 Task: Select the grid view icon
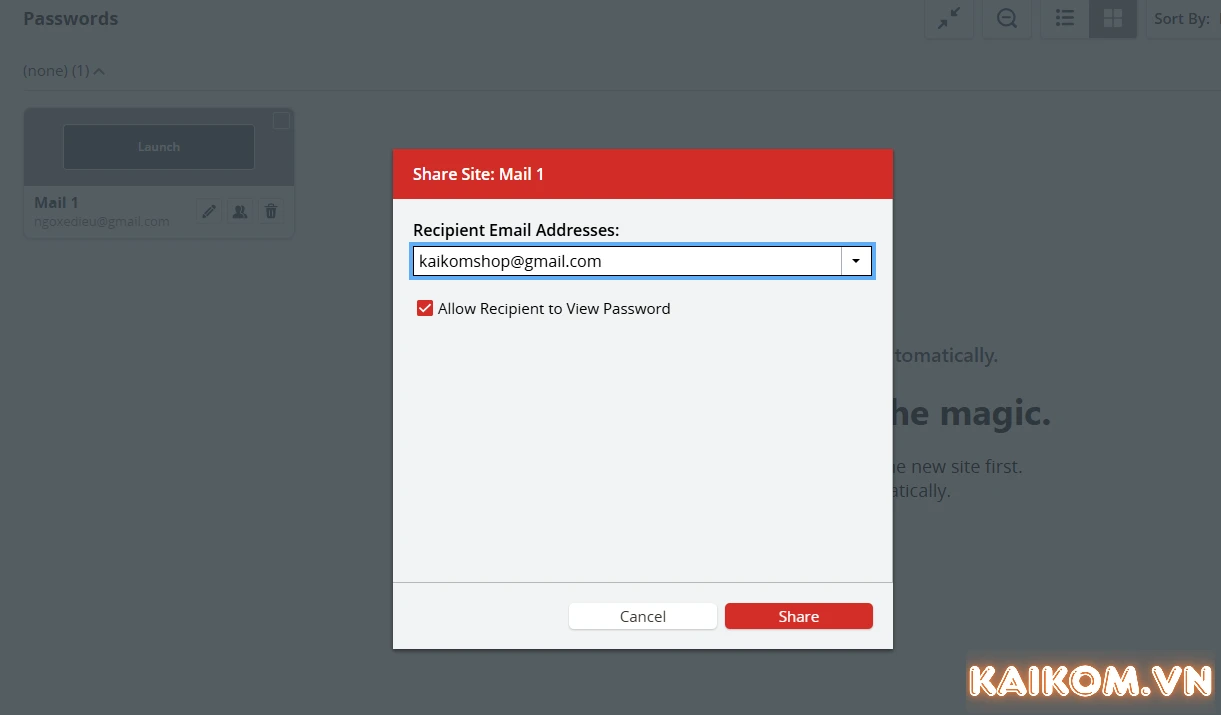point(1113,18)
